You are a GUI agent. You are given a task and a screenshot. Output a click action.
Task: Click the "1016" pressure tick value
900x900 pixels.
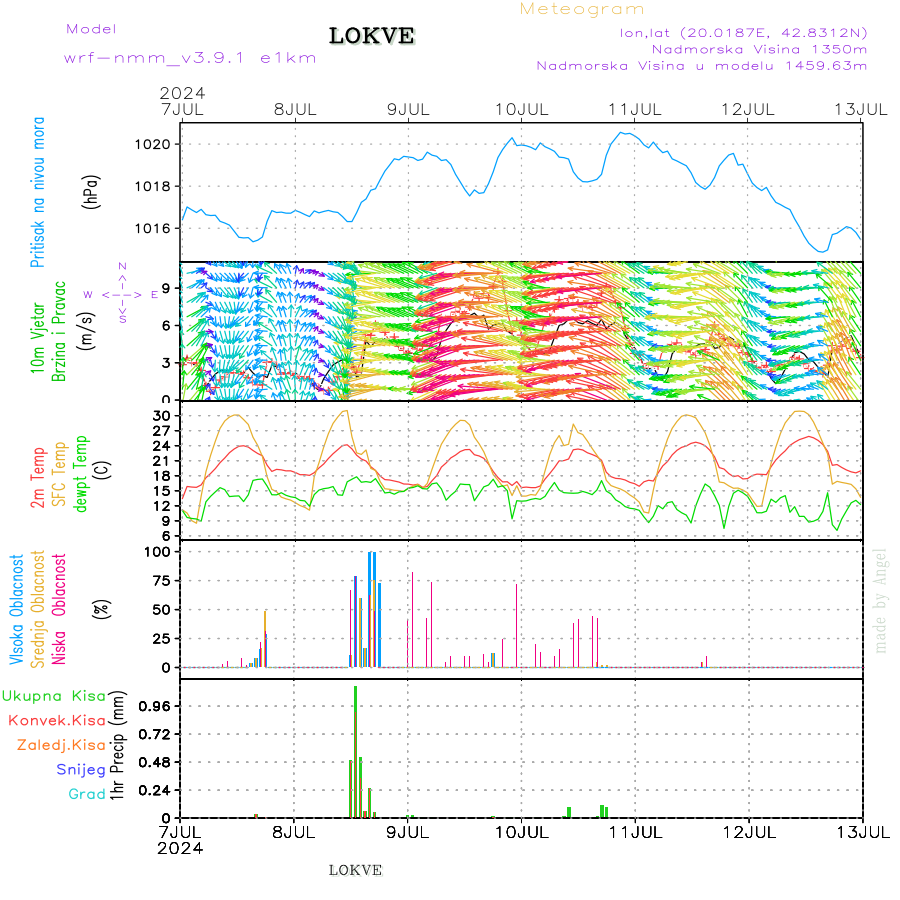click(153, 228)
